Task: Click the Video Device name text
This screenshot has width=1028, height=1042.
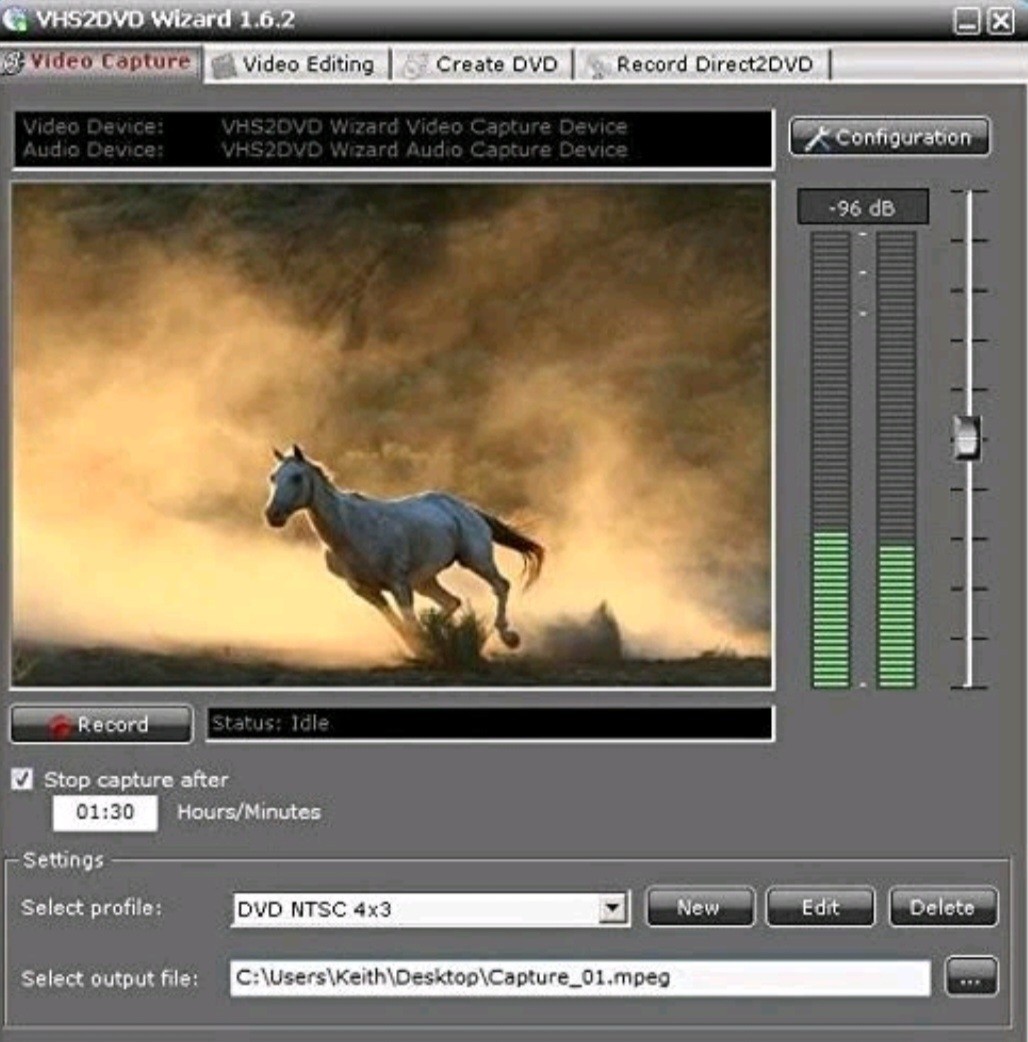Action: tap(424, 126)
